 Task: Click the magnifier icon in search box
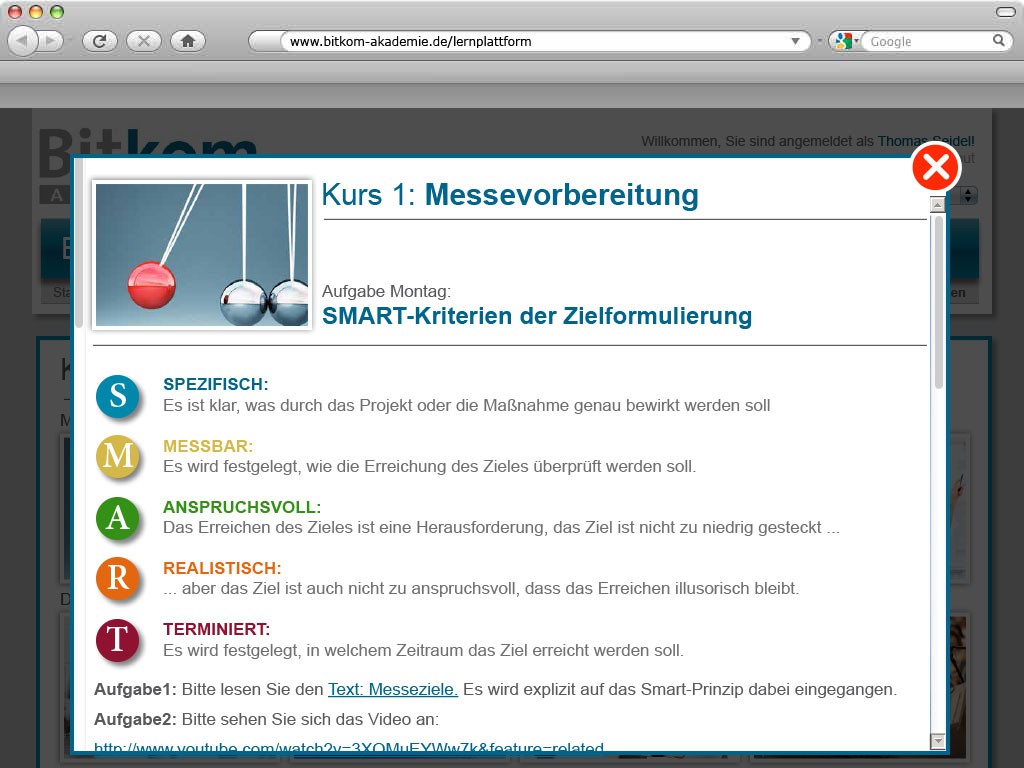pyautogui.click(x=998, y=41)
